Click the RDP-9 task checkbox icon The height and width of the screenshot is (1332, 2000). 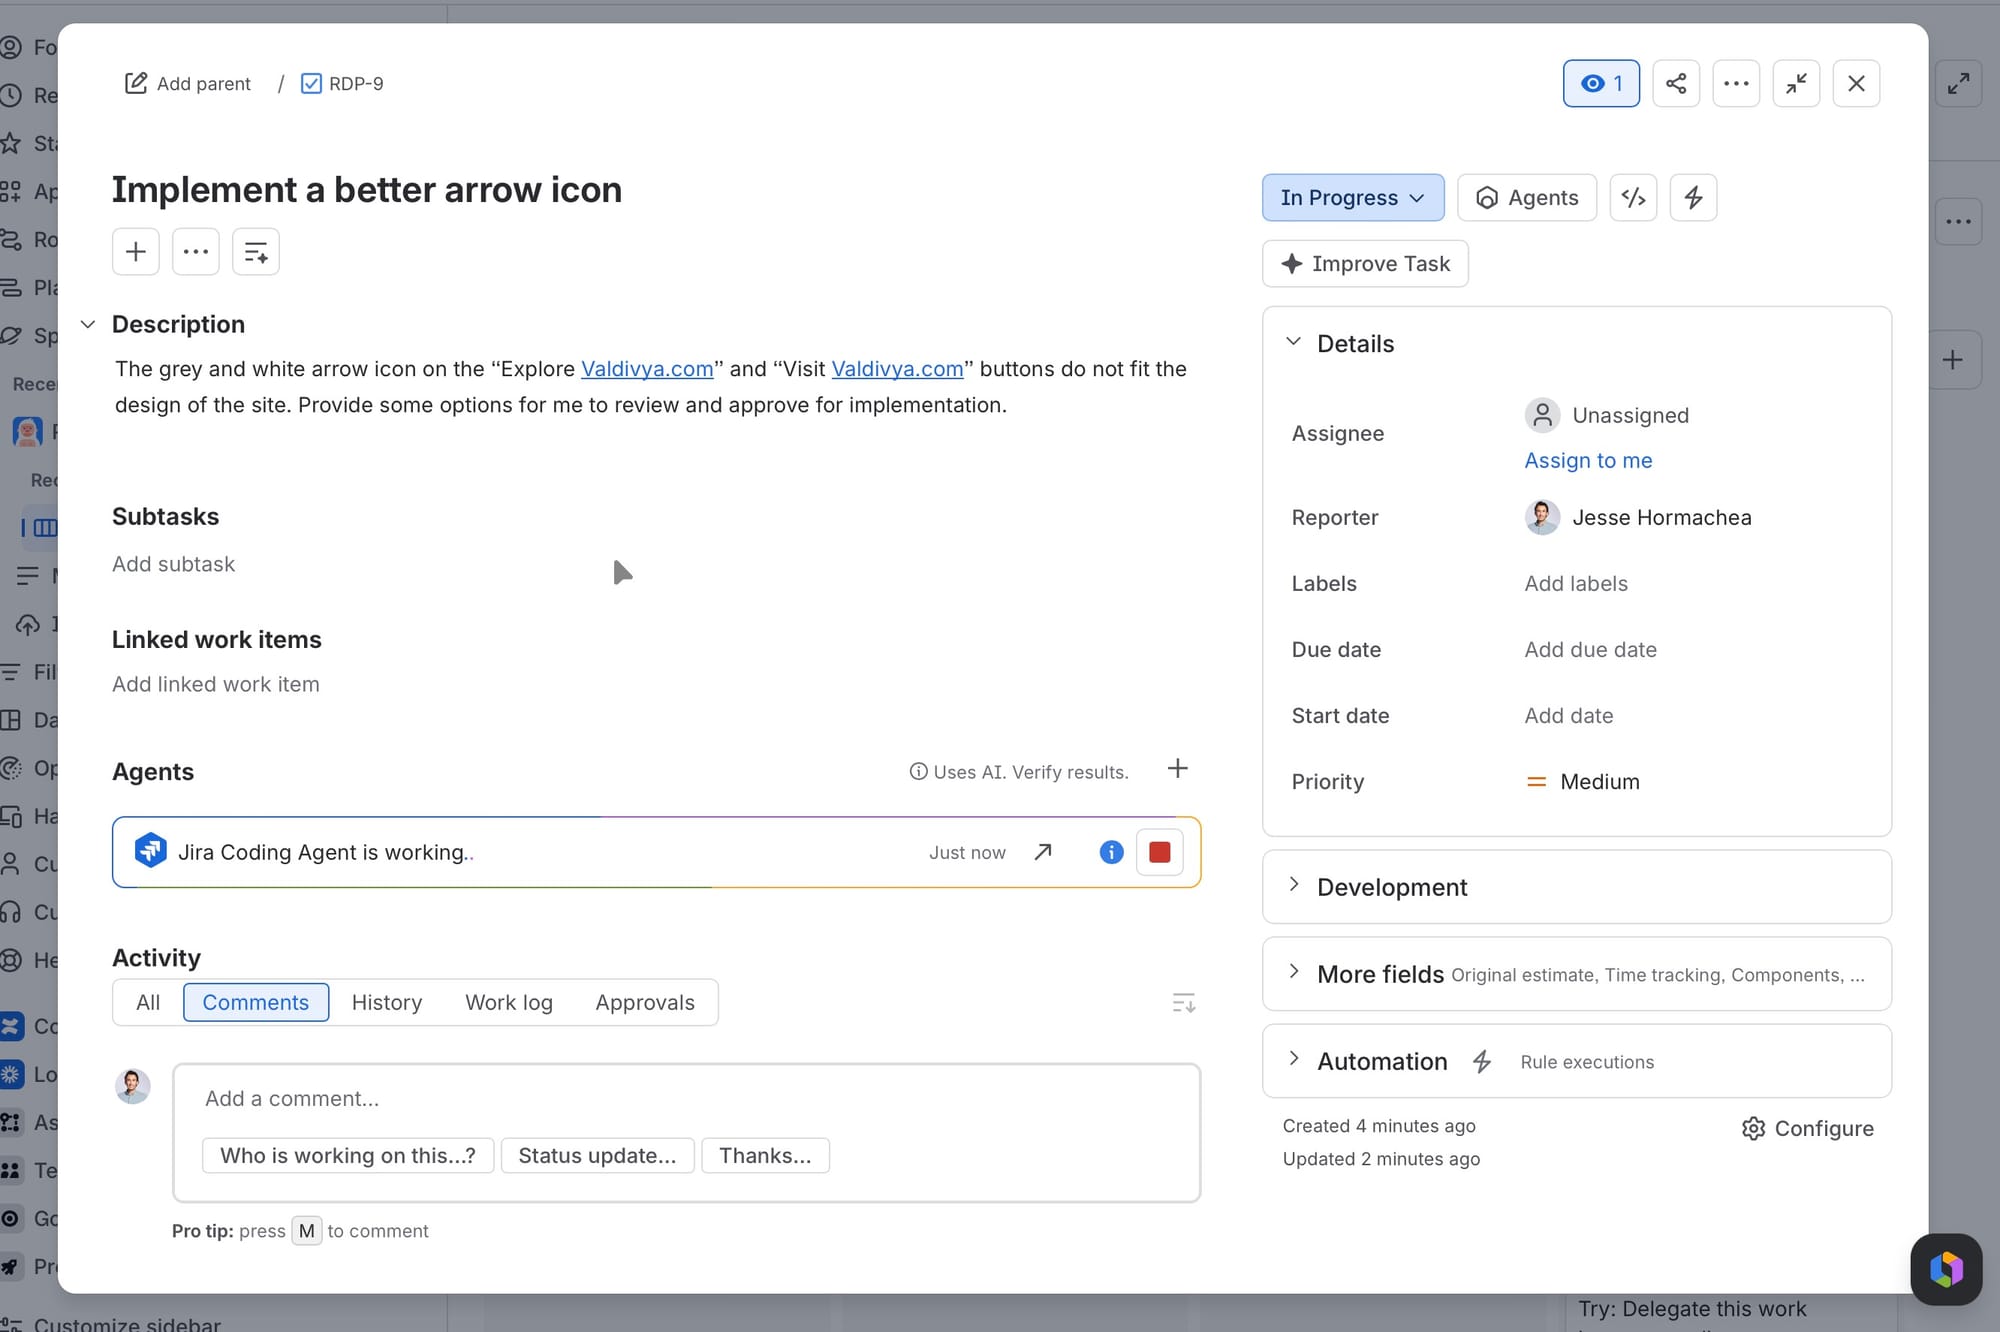pyautogui.click(x=311, y=83)
